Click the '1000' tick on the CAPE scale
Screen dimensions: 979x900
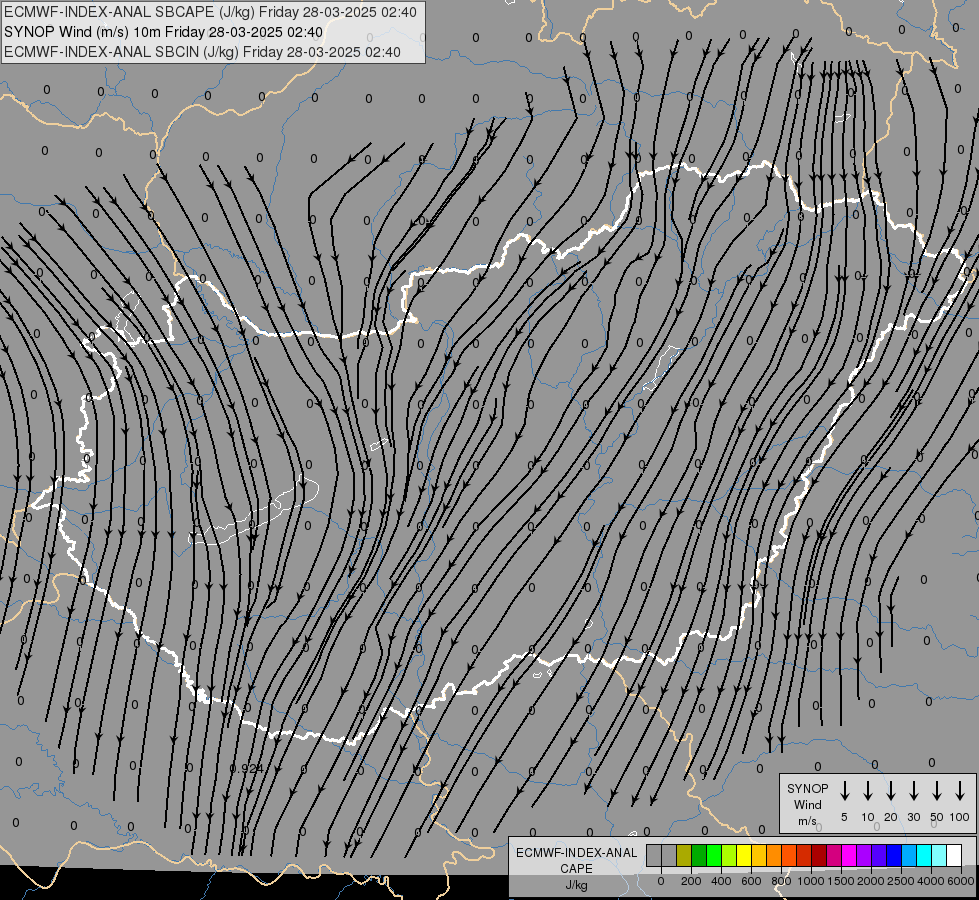coord(810,881)
